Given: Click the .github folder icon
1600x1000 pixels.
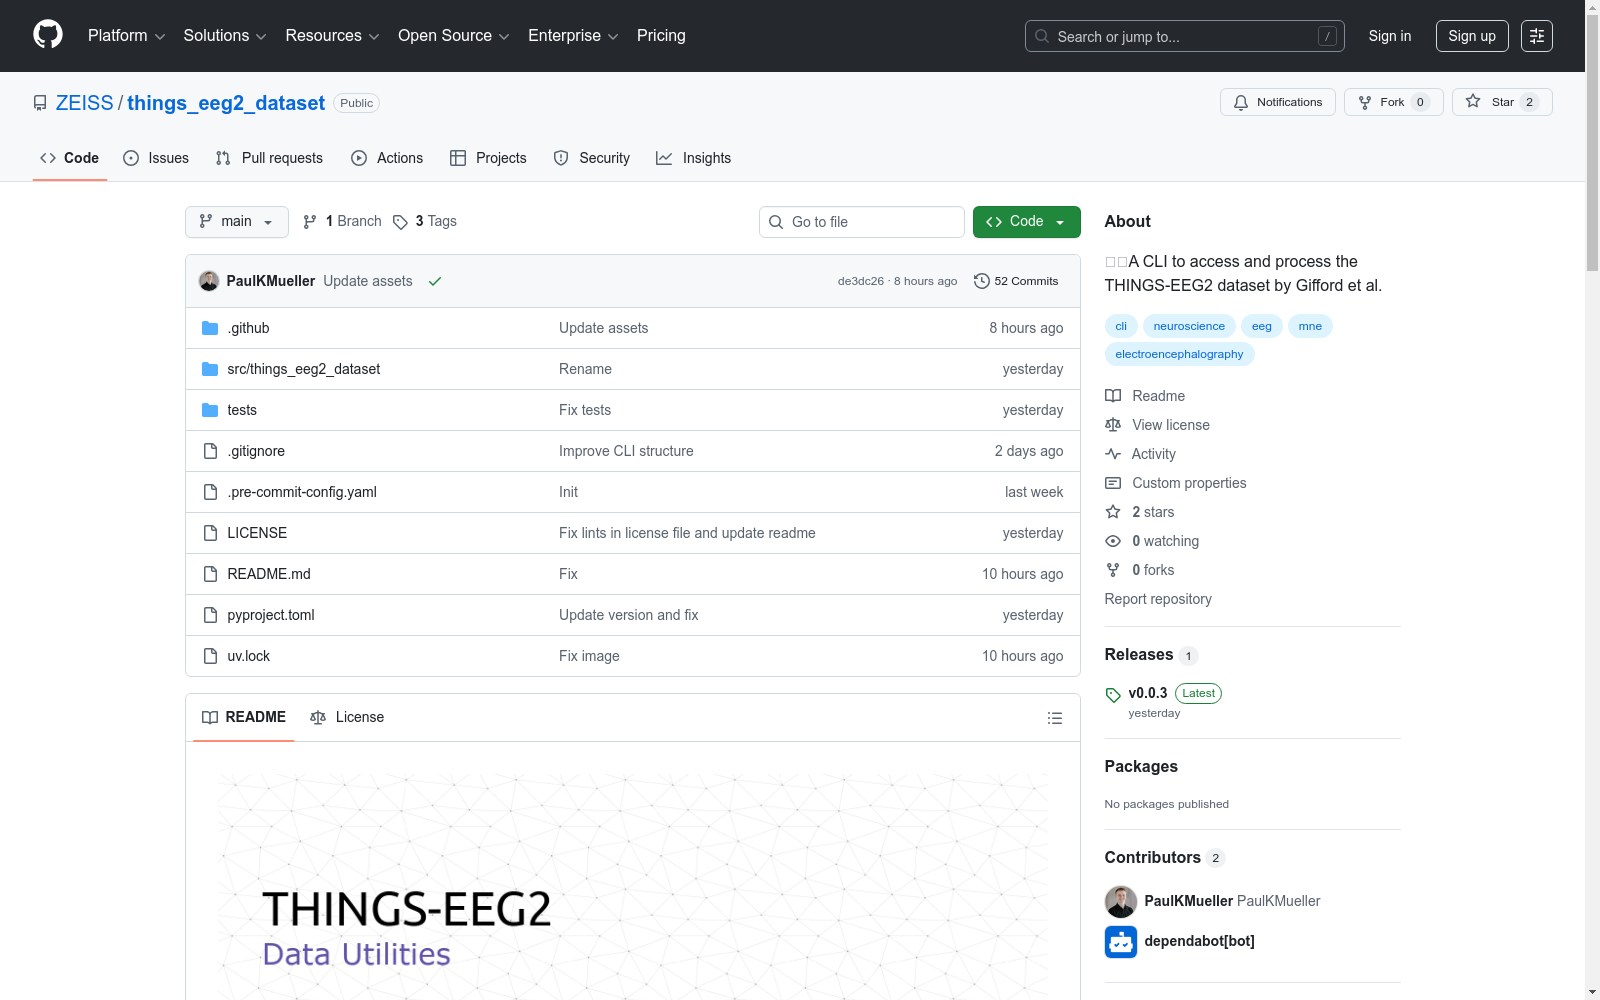Looking at the screenshot, I should click(210, 328).
